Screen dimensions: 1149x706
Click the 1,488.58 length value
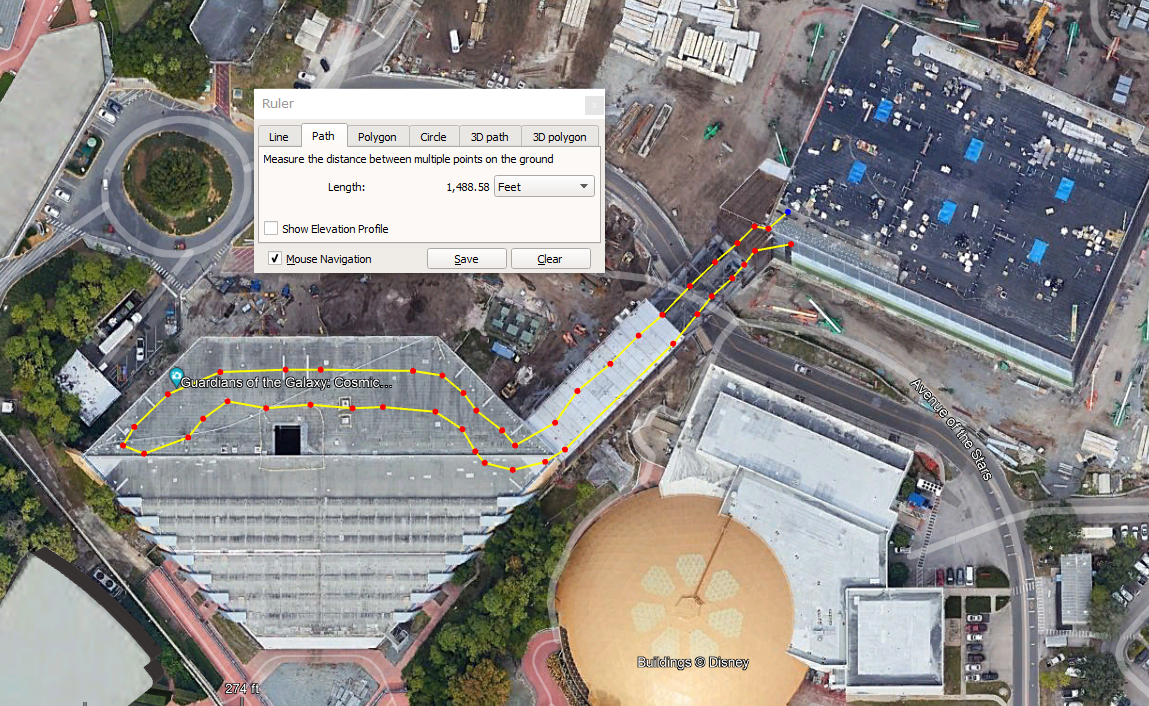[467, 187]
